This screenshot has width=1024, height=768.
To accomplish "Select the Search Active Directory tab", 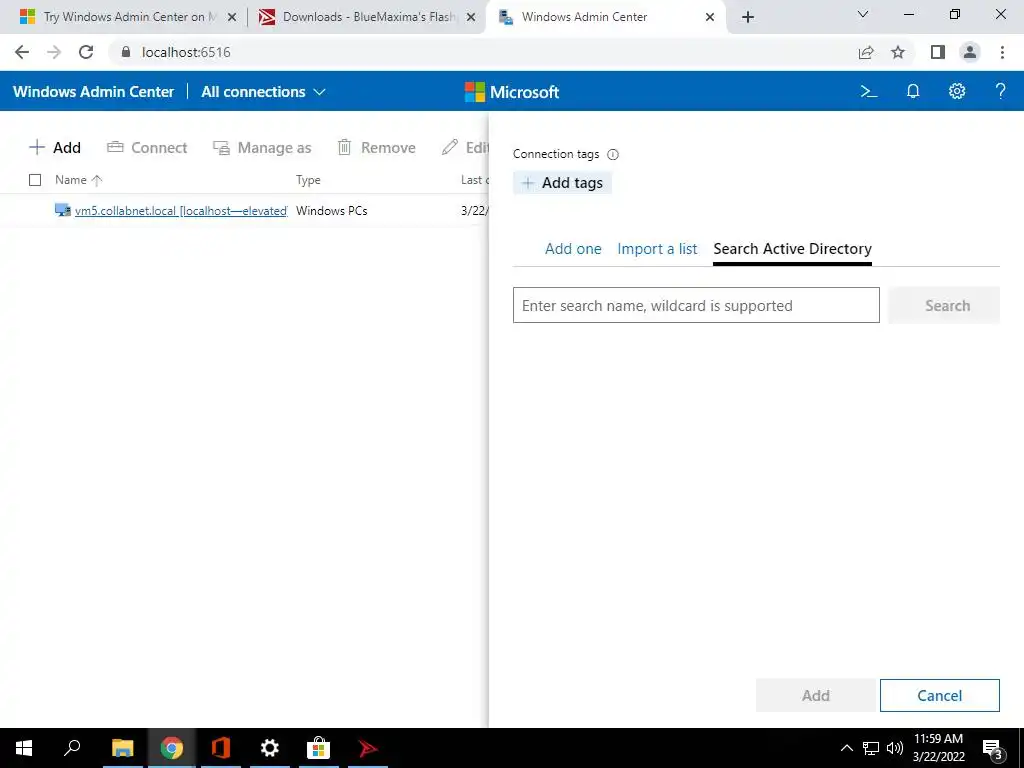I will (792, 249).
